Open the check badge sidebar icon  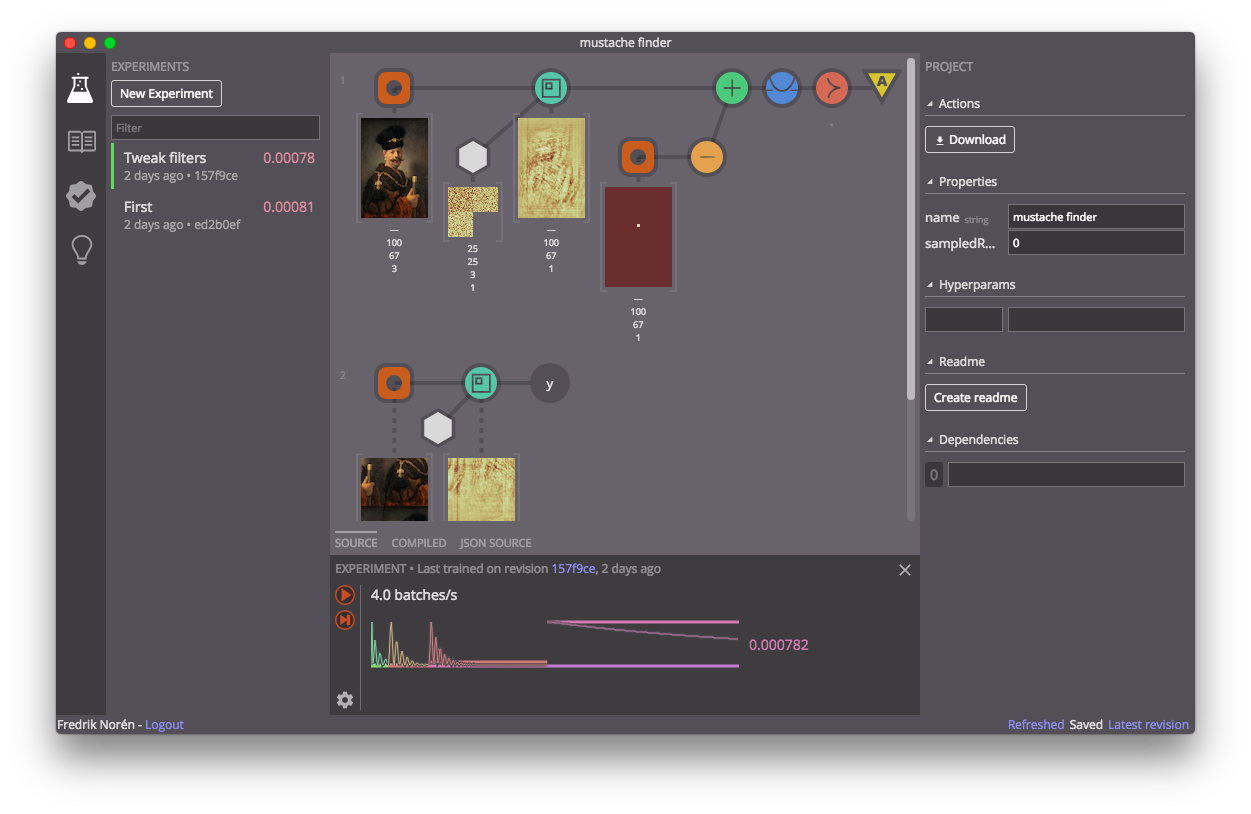point(81,196)
